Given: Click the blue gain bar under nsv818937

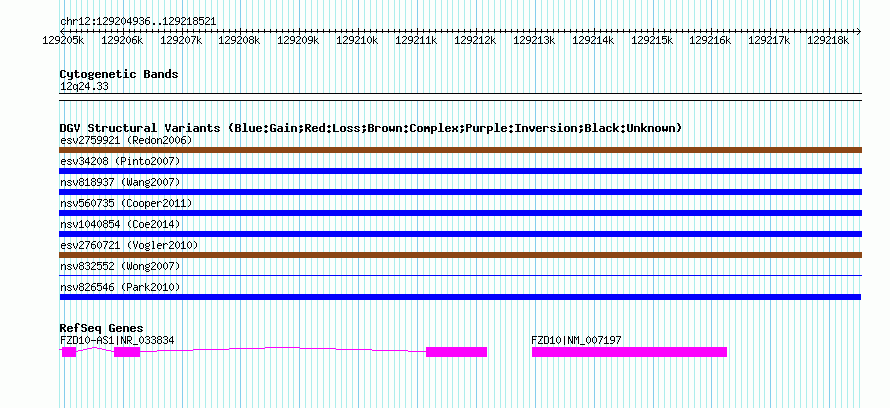Looking at the screenshot, I should tap(460, 192).
